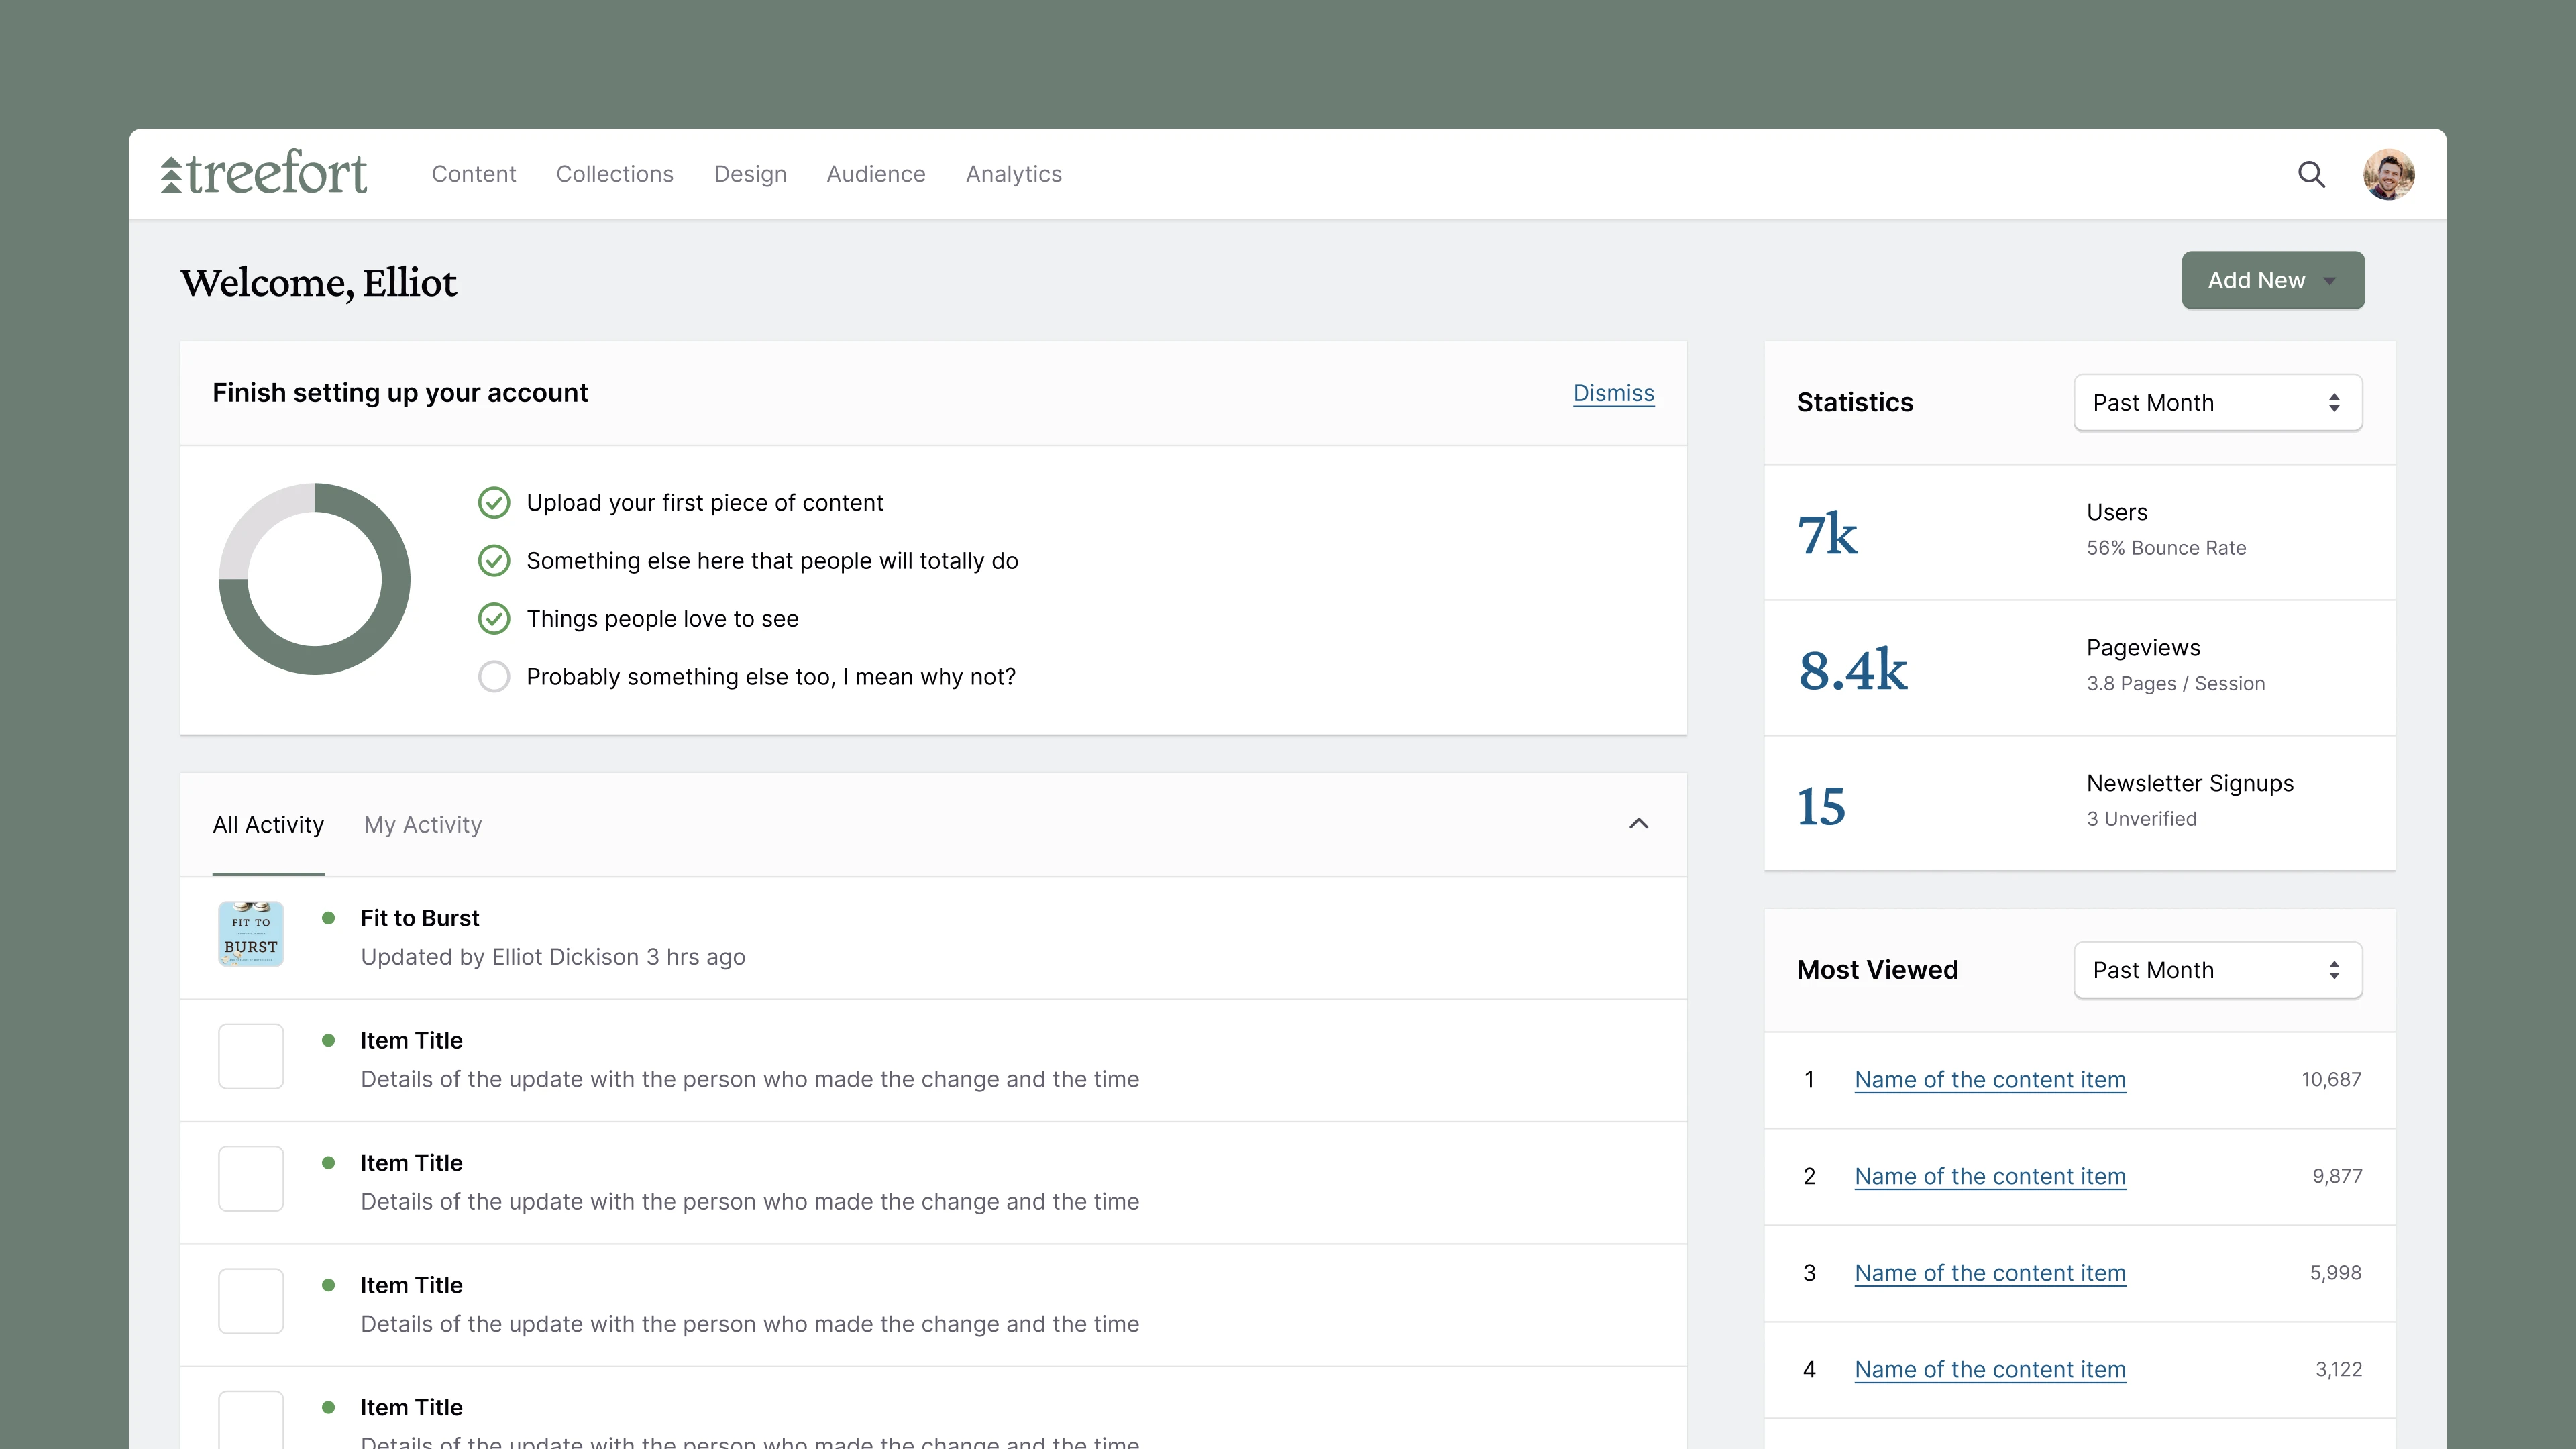Screen dimensions: 2576x1449
Task: Click the Welcome, Elliot heading
Action: coord(318,283)
